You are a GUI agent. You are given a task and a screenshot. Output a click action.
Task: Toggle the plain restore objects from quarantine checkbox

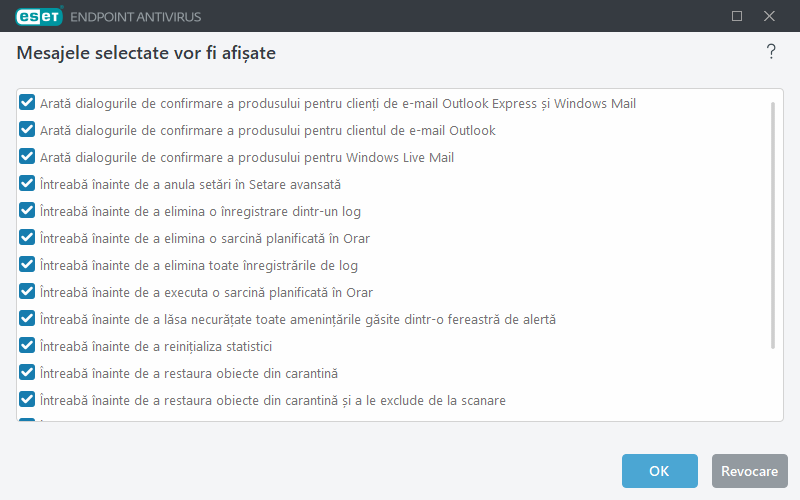(x=27, y=373)
